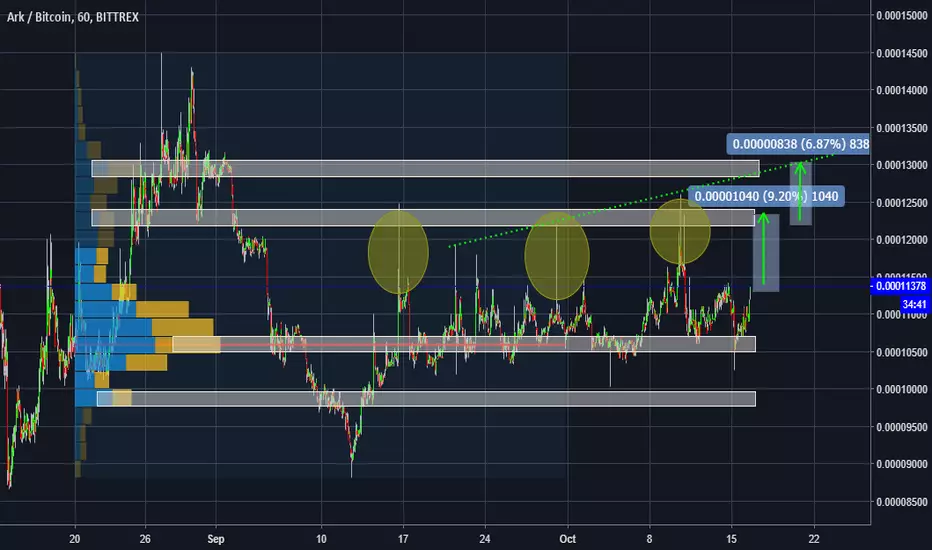This screenshot has width=932, height=550.
Task: Select the Oct label on time axis
Action: click(x=568, y=539)
